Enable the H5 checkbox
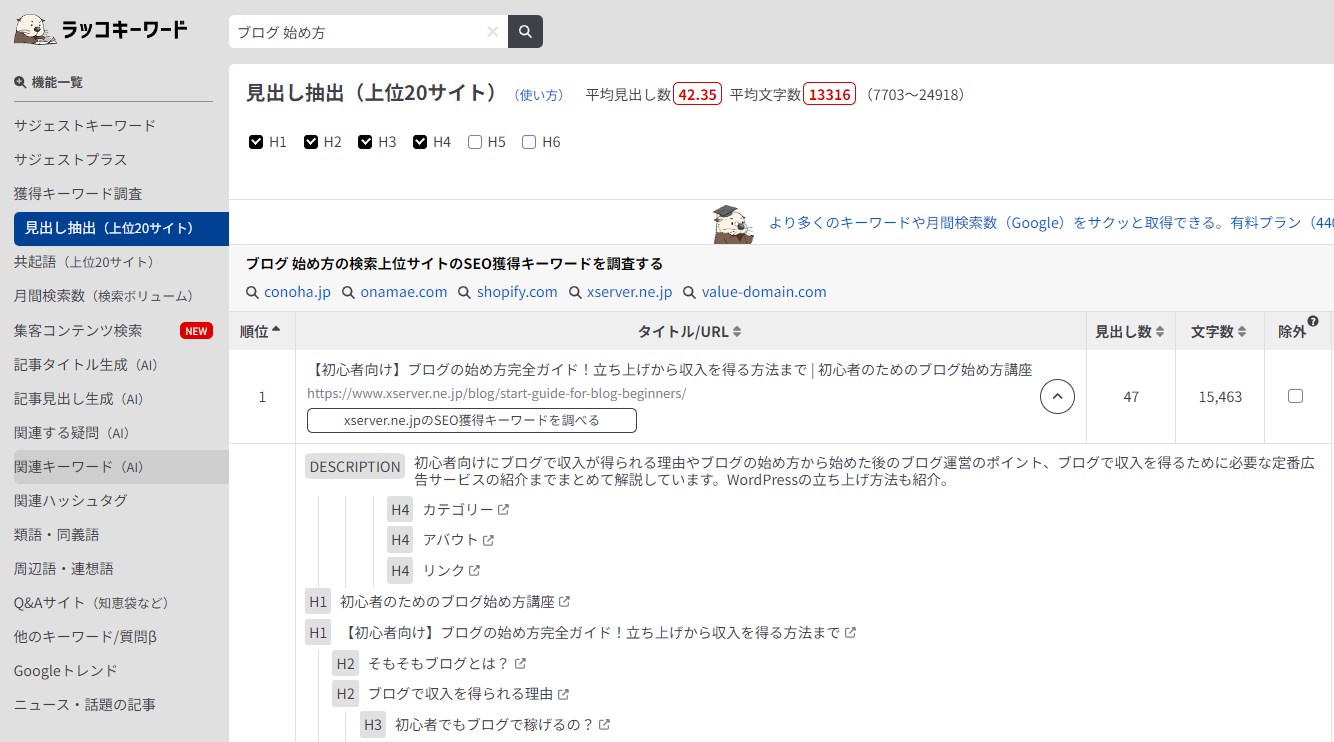This screenshot has height=742, width=1334. [x=475, y=142]
